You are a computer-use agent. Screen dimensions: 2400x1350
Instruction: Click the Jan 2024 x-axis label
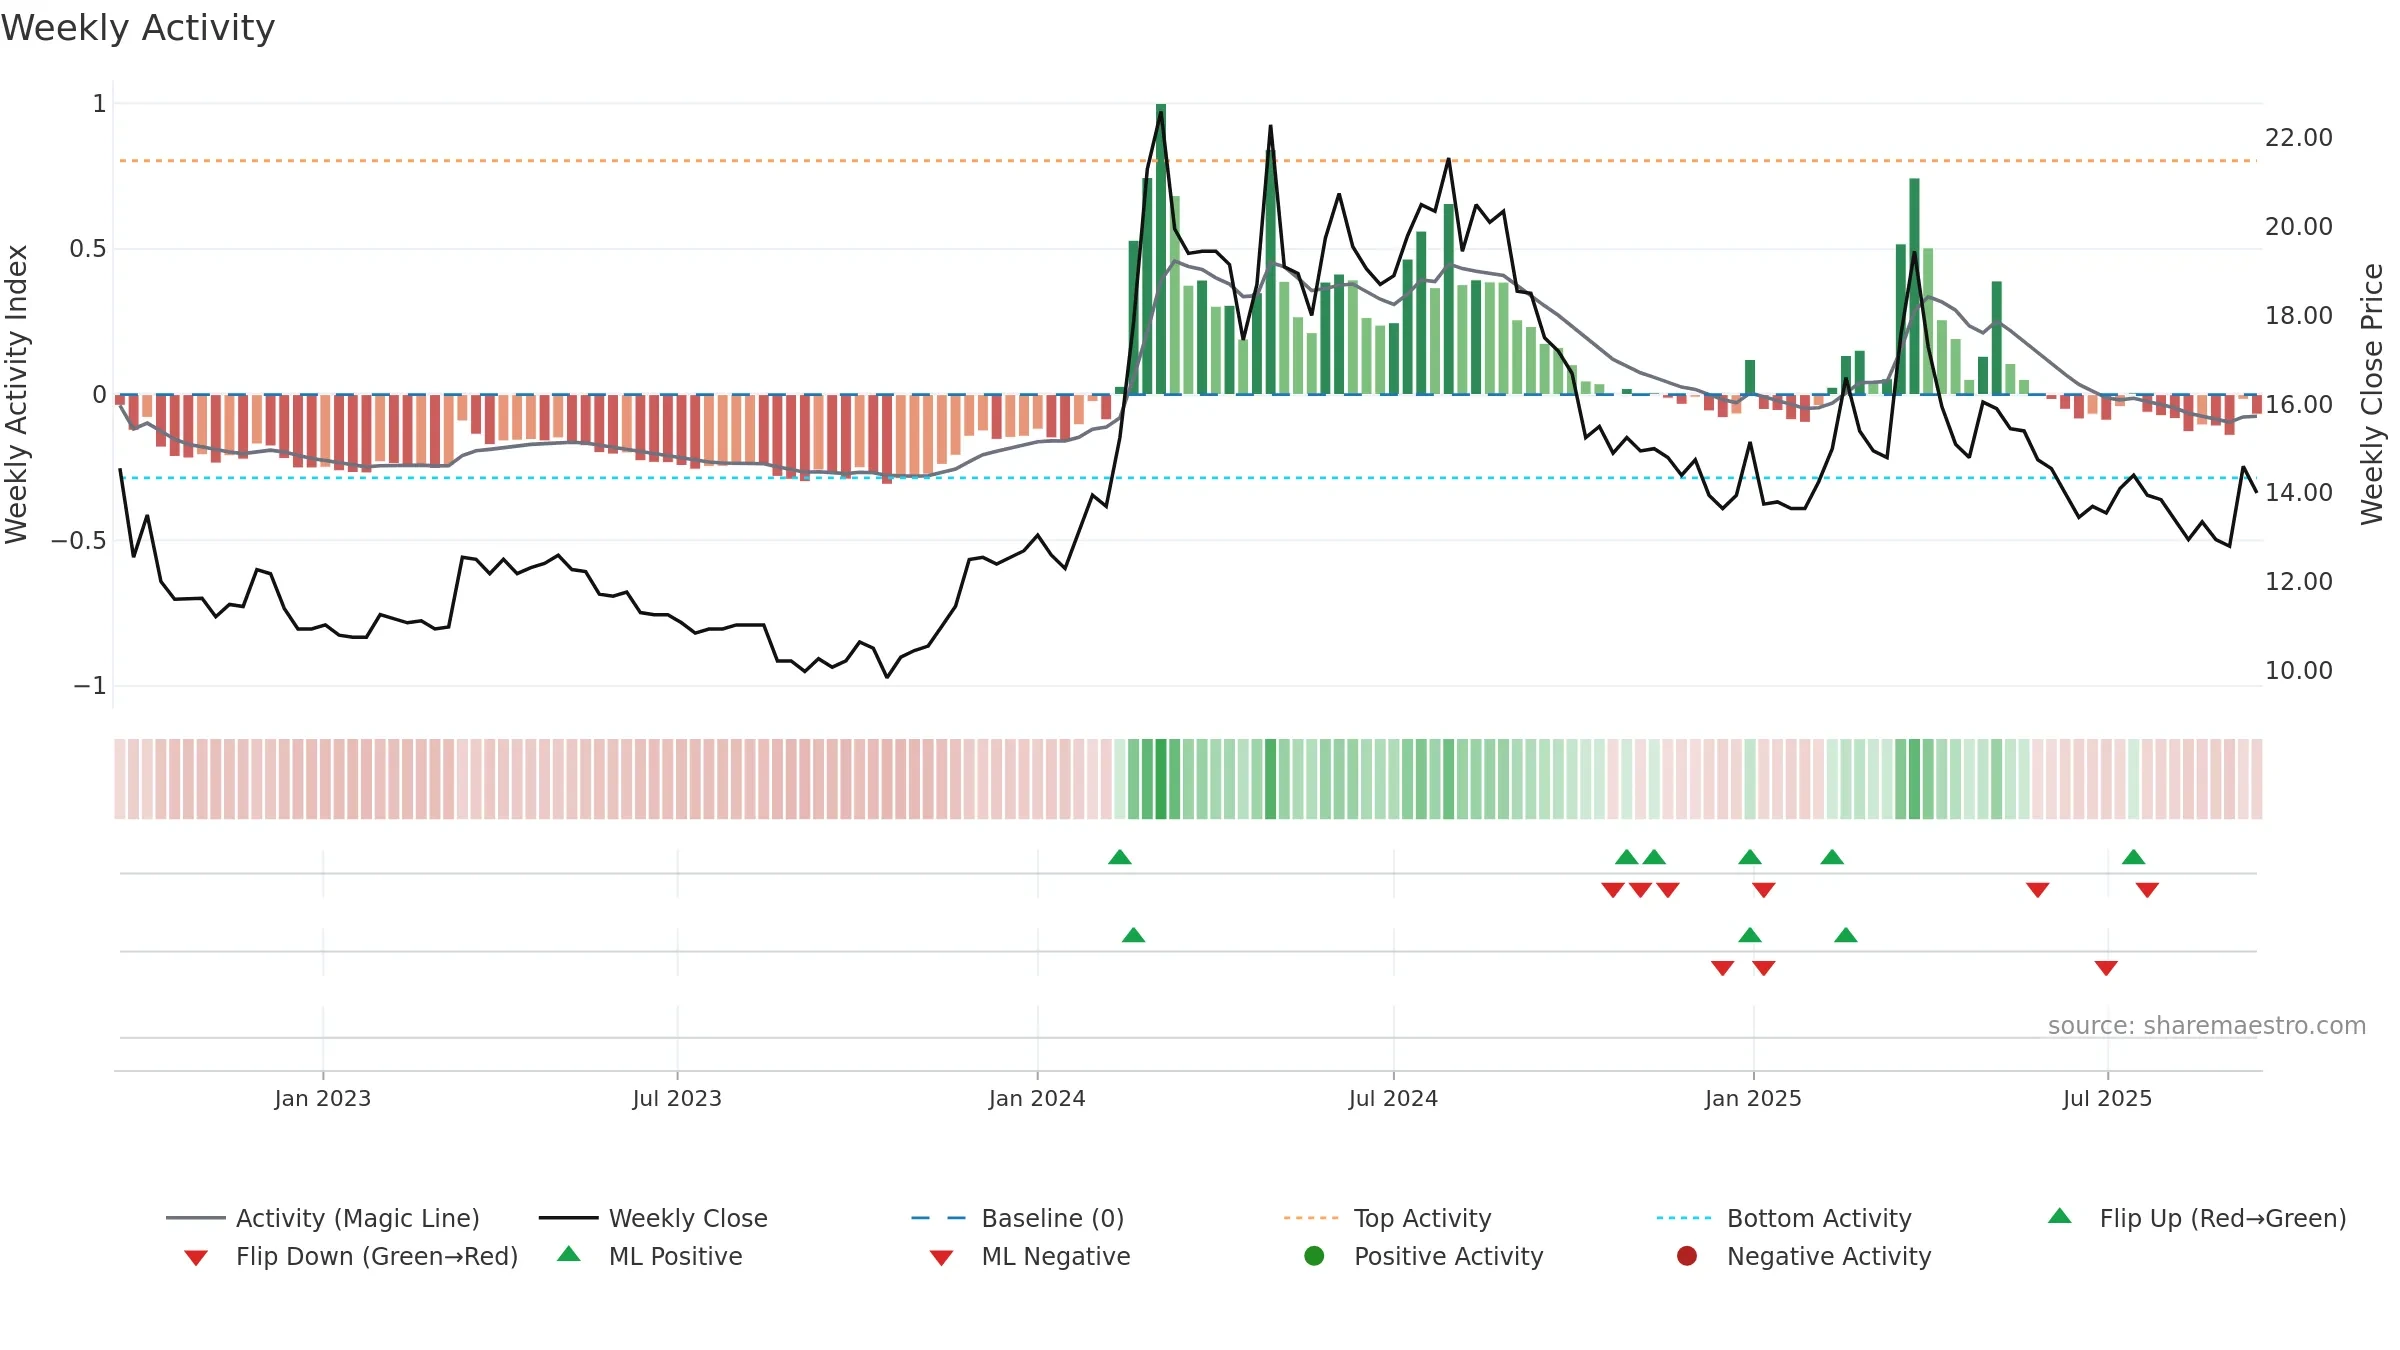click(1037, 1098)
